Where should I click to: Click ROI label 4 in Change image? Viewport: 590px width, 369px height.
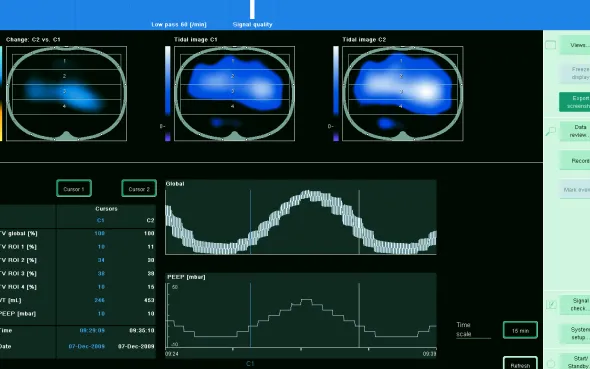pos(64,106)
